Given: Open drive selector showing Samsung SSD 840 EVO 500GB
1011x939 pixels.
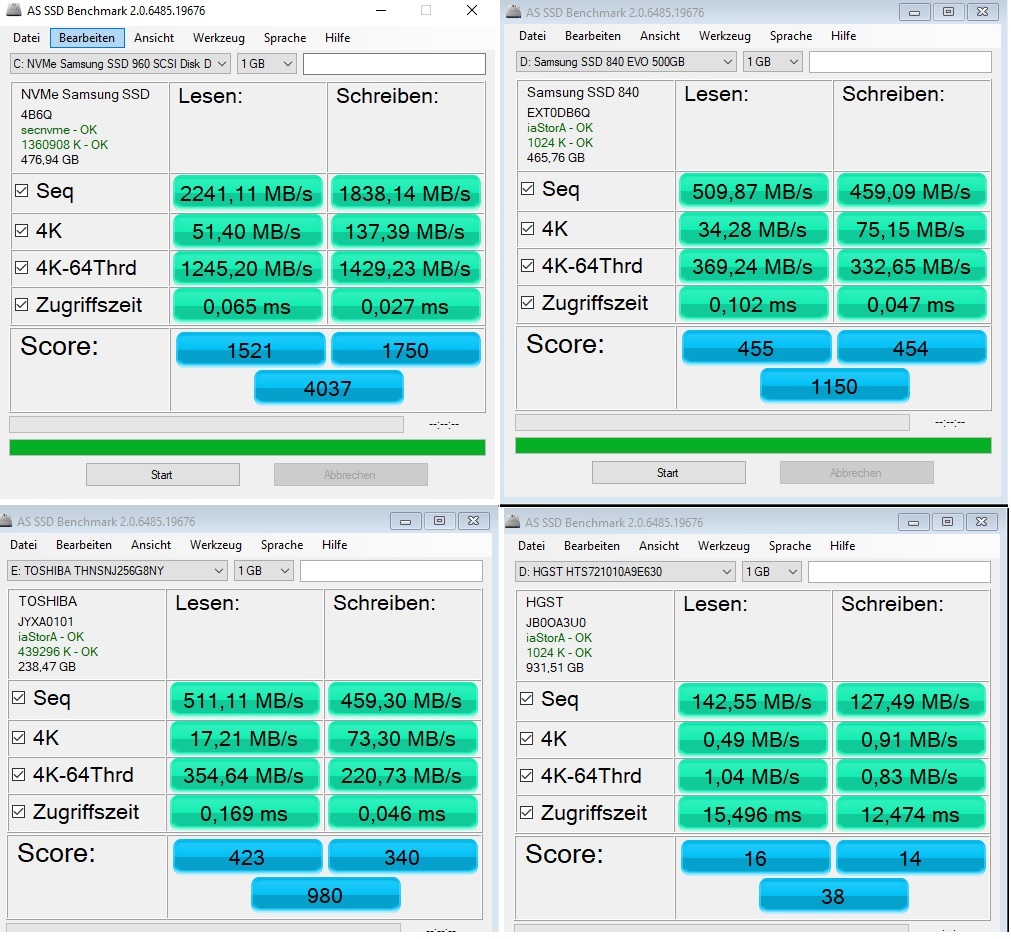Looking at the screenshot, I should (626, 62).
